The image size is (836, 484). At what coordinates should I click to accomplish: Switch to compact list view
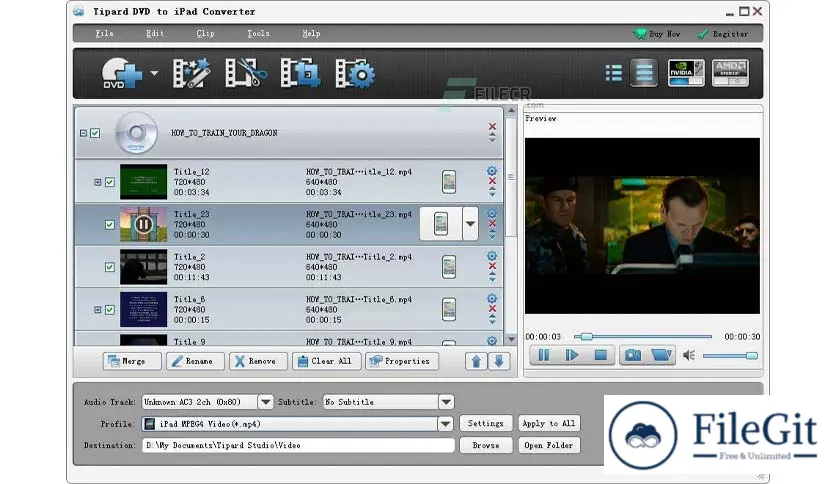click(x=614, y=72)
